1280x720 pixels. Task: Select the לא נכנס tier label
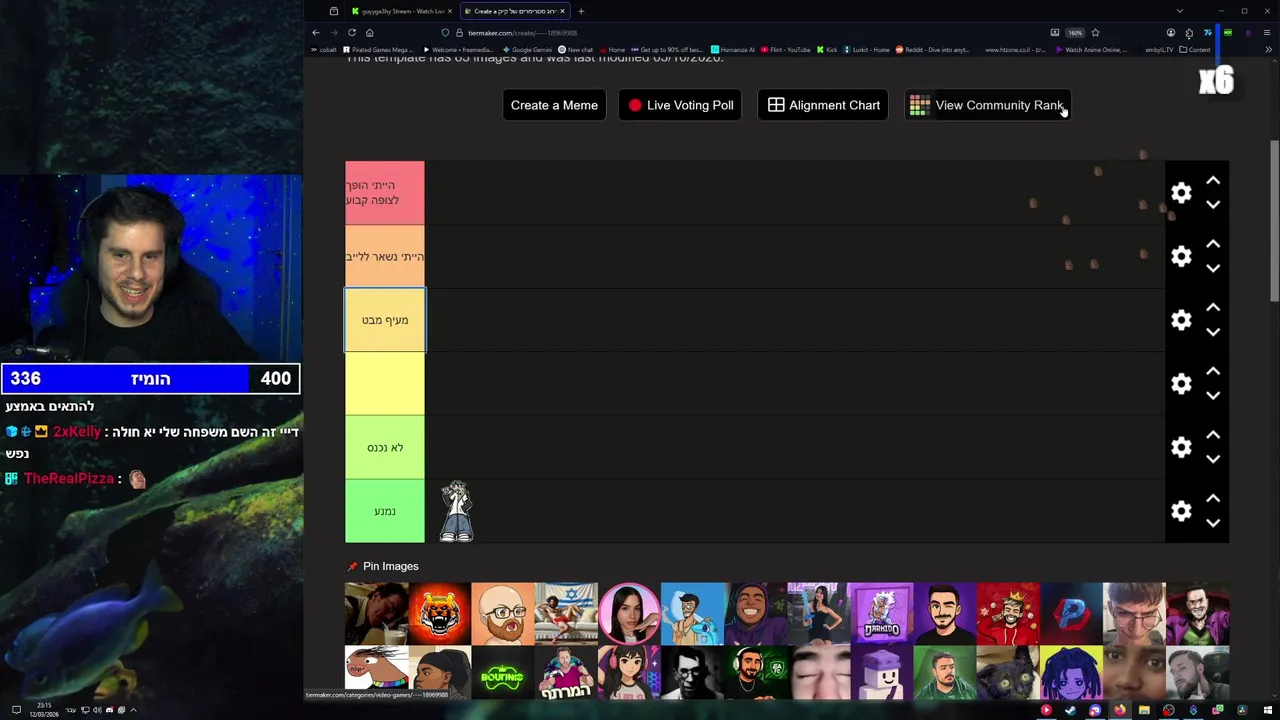click(385, 448)
